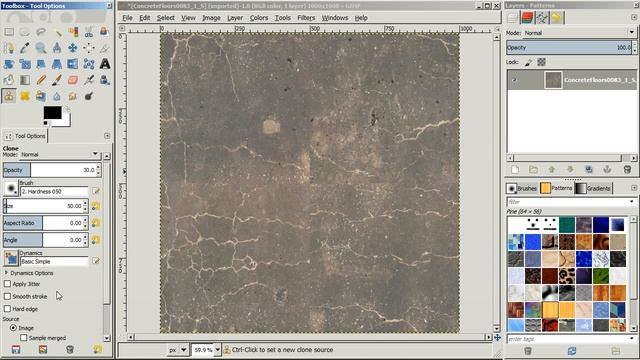The width and height of the screenshot is (640, 360).
Task: Enable the Apply Jitter checkbox
Action: pyautogui.click(x=7, y=284)
